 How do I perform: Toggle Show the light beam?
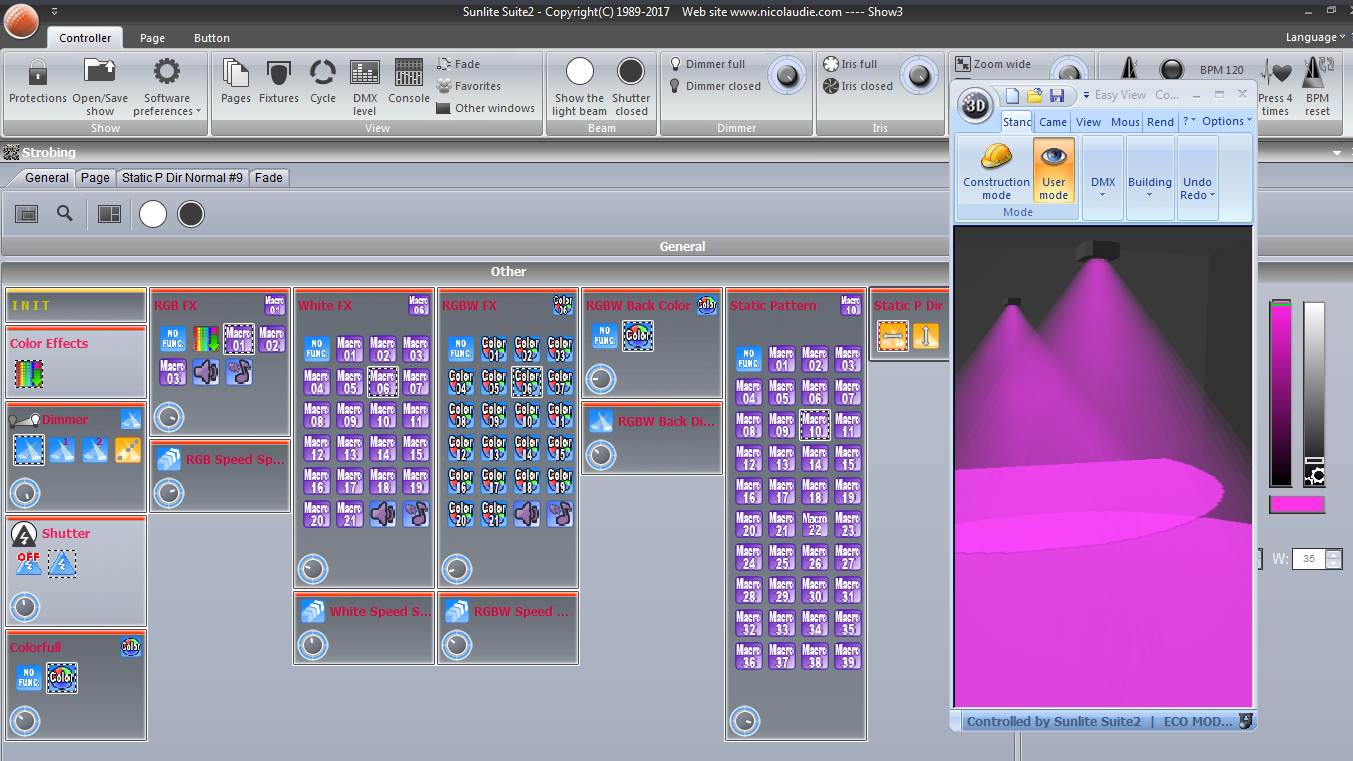point(579,86)
